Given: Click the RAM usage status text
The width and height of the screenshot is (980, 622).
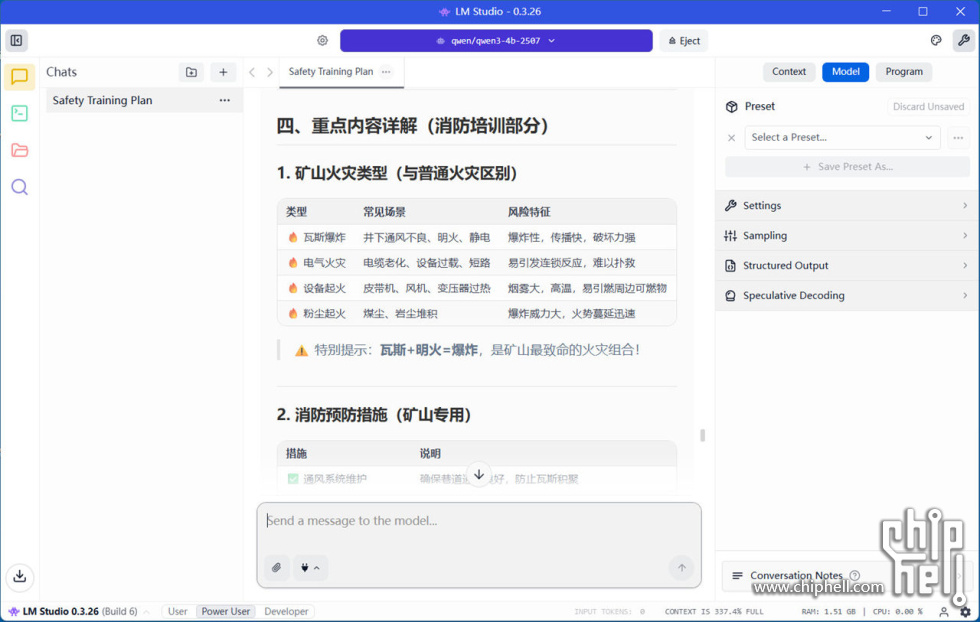Looking at the screenshot, I should click(829, 611).
